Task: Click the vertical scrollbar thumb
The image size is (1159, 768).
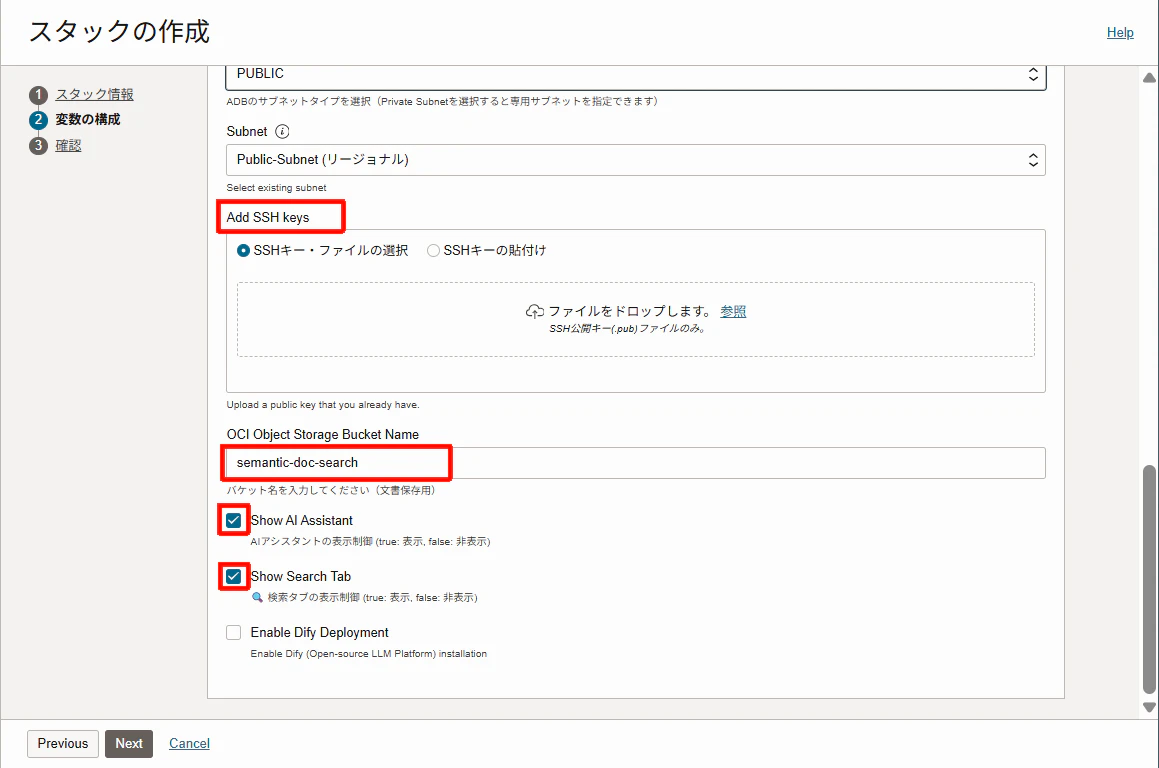Action: (1149, 580)
